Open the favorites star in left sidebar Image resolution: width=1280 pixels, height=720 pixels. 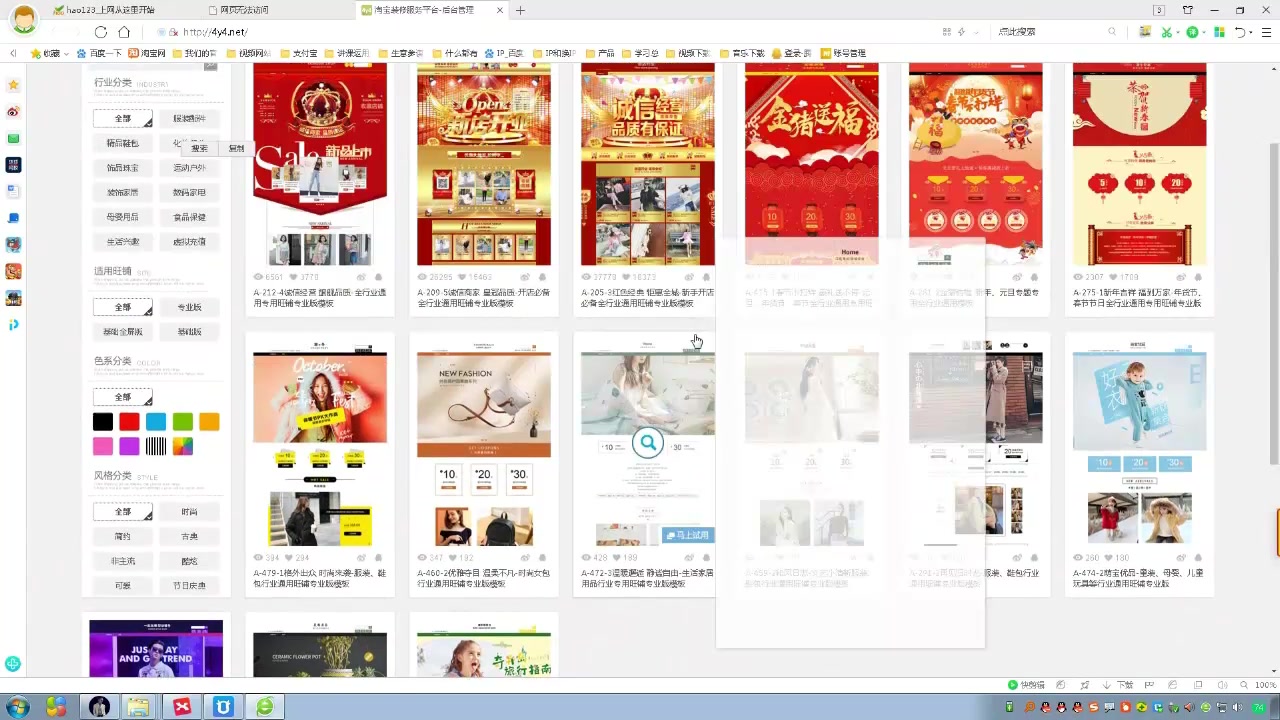pyautogui.click(x=13, y=86)
